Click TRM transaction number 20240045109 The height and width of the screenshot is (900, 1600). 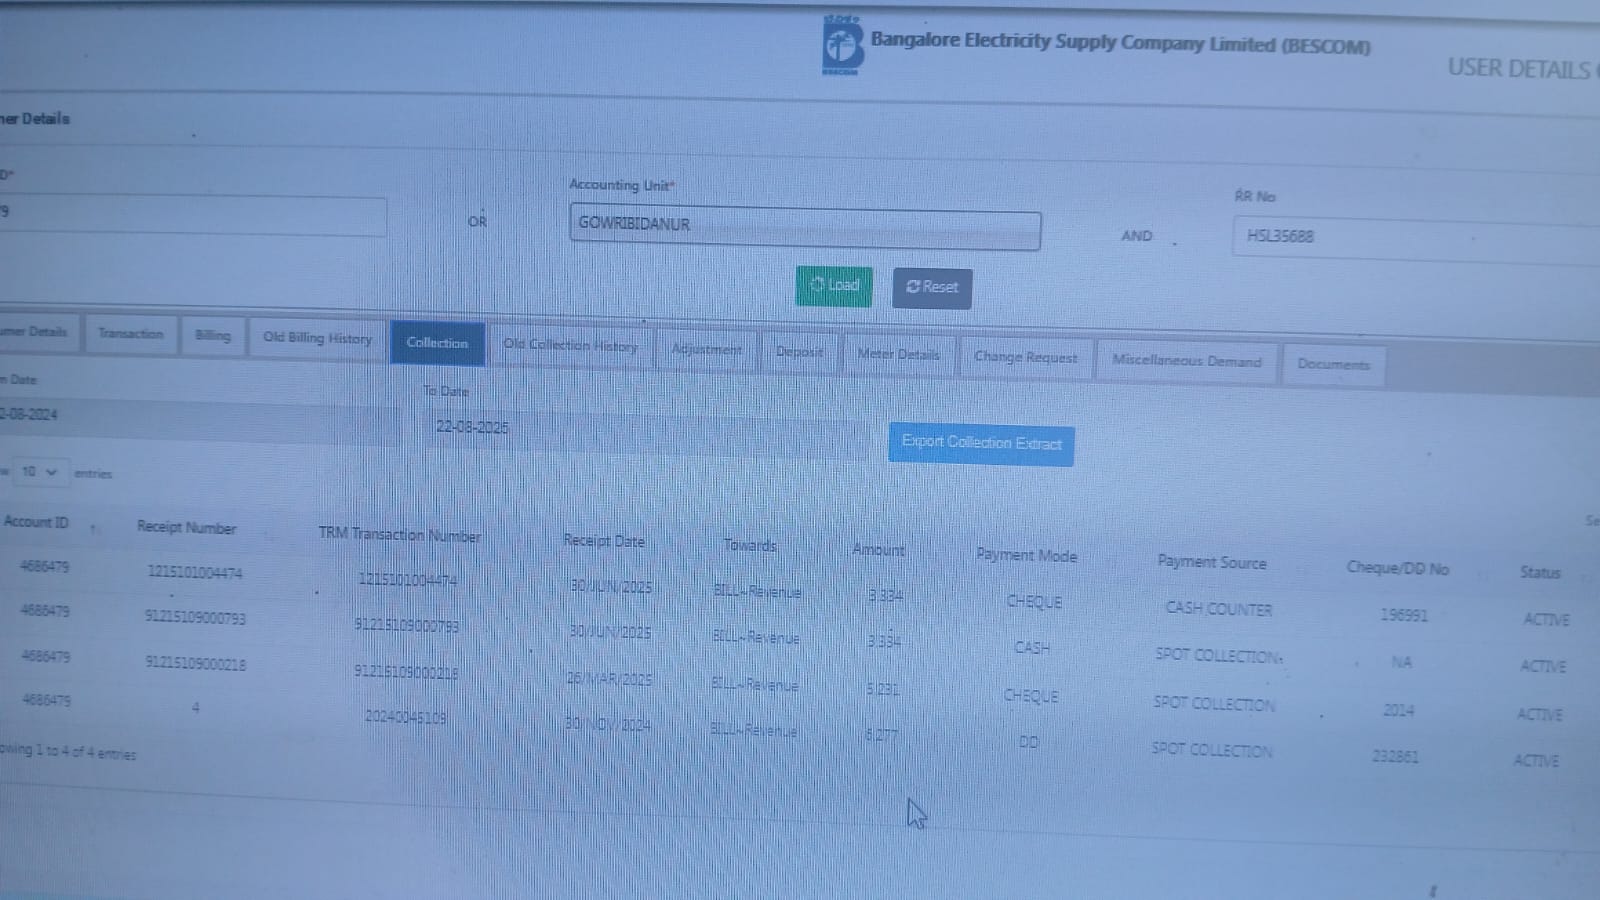[x=405, y=717]
